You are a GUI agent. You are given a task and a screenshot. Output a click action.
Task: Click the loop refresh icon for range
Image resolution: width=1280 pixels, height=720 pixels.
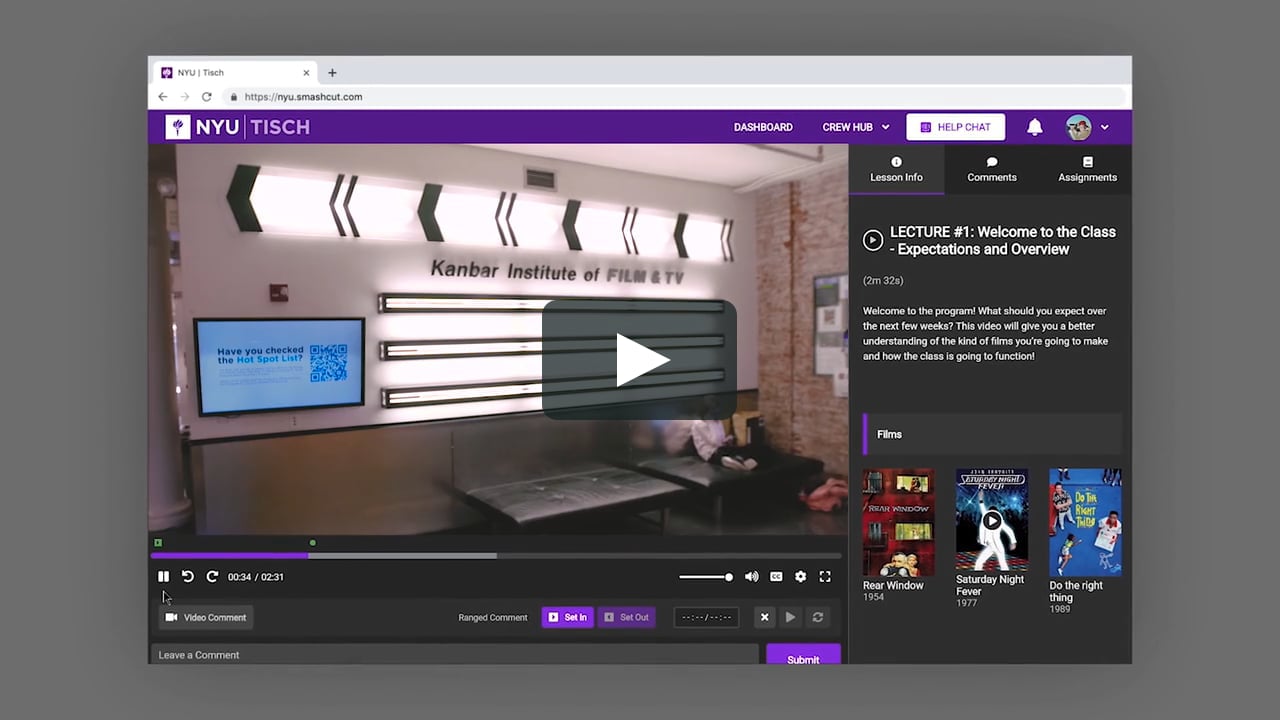(x=817, y=617)
